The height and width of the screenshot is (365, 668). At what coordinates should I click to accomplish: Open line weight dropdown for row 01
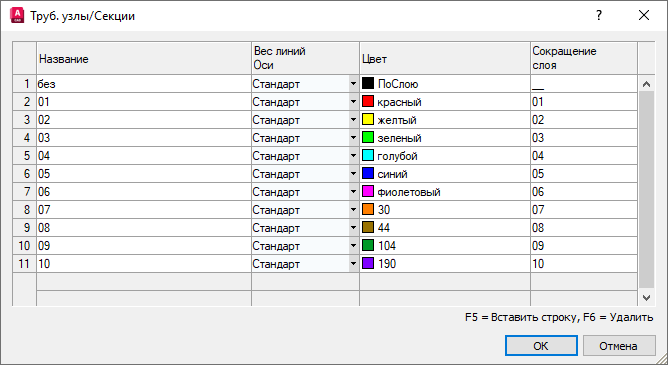pos(354,102)
